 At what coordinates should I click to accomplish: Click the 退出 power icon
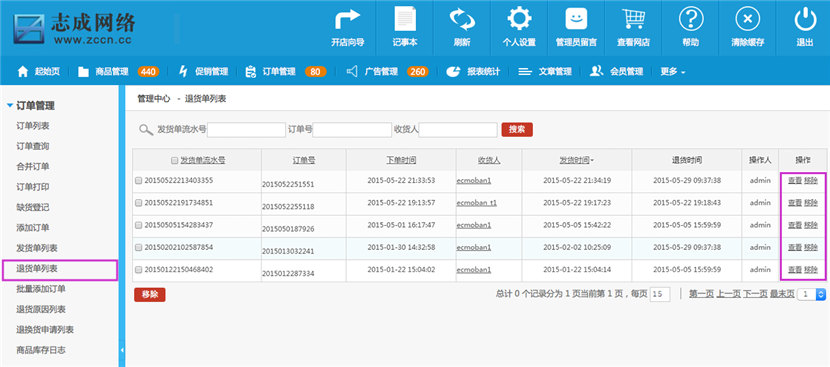(805, 20)
